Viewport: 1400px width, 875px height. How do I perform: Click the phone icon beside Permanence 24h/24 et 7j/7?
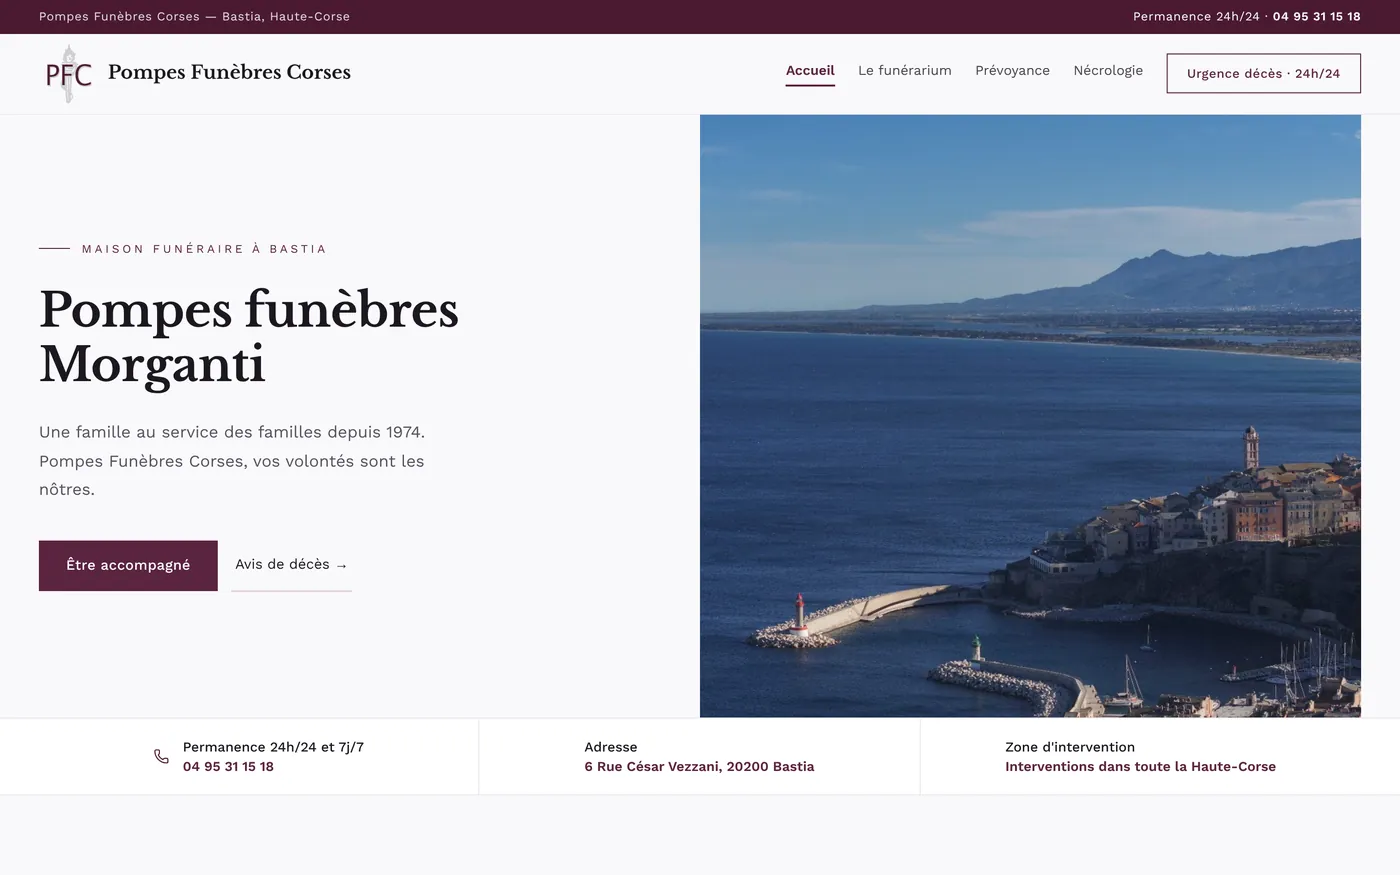point(161,756)
